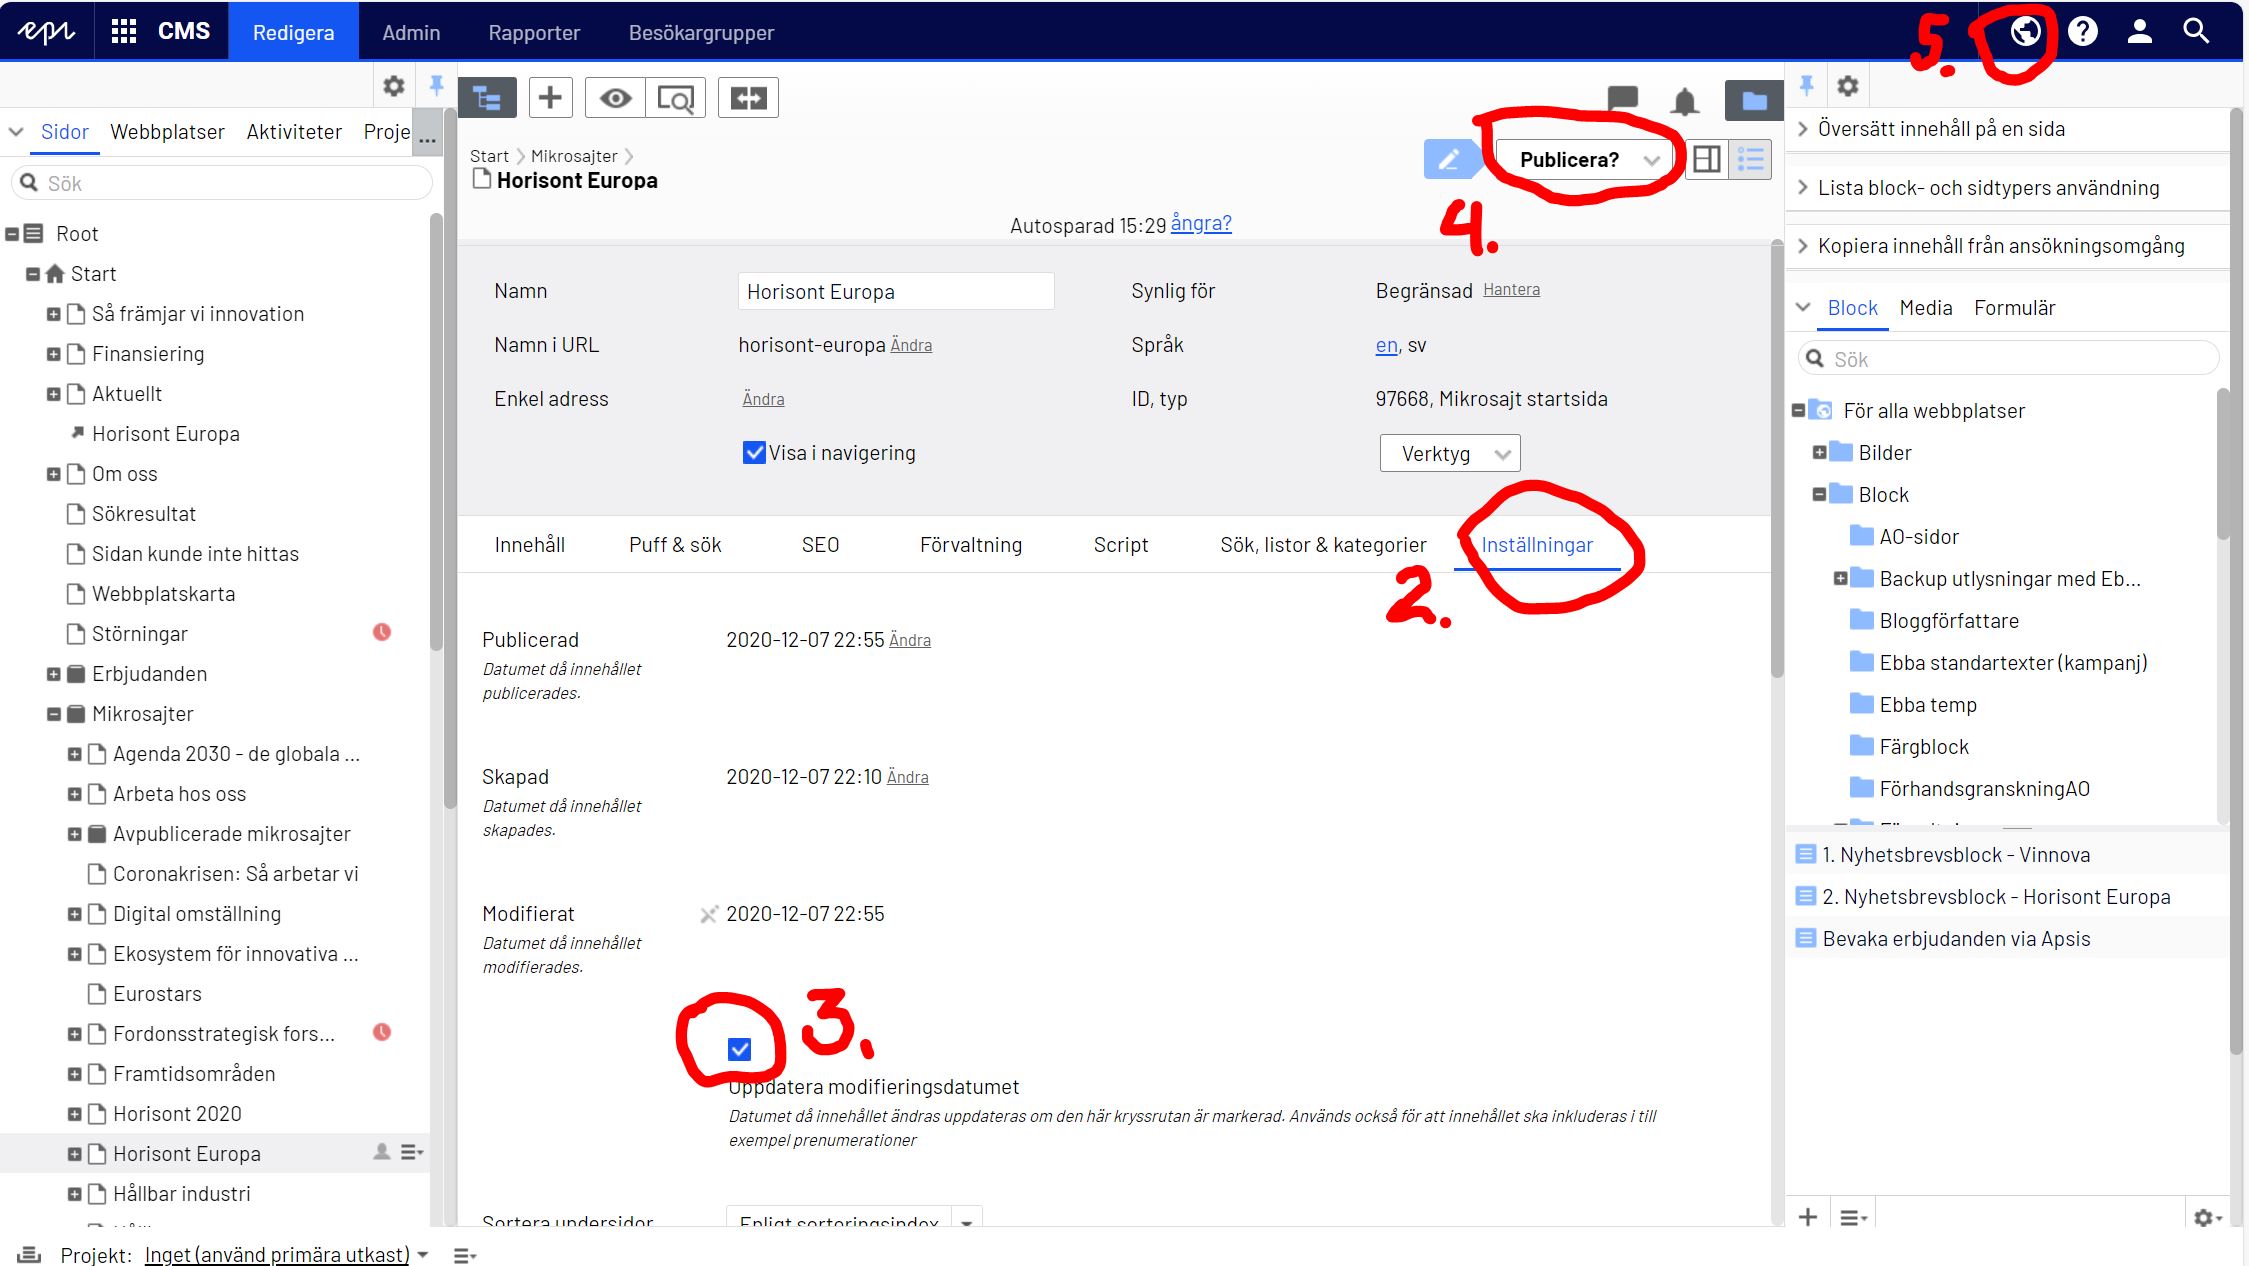The width and height of the screenshot is (2249, 1266).
Task: Click the notification bell icon
Action: pos(1685,100)
